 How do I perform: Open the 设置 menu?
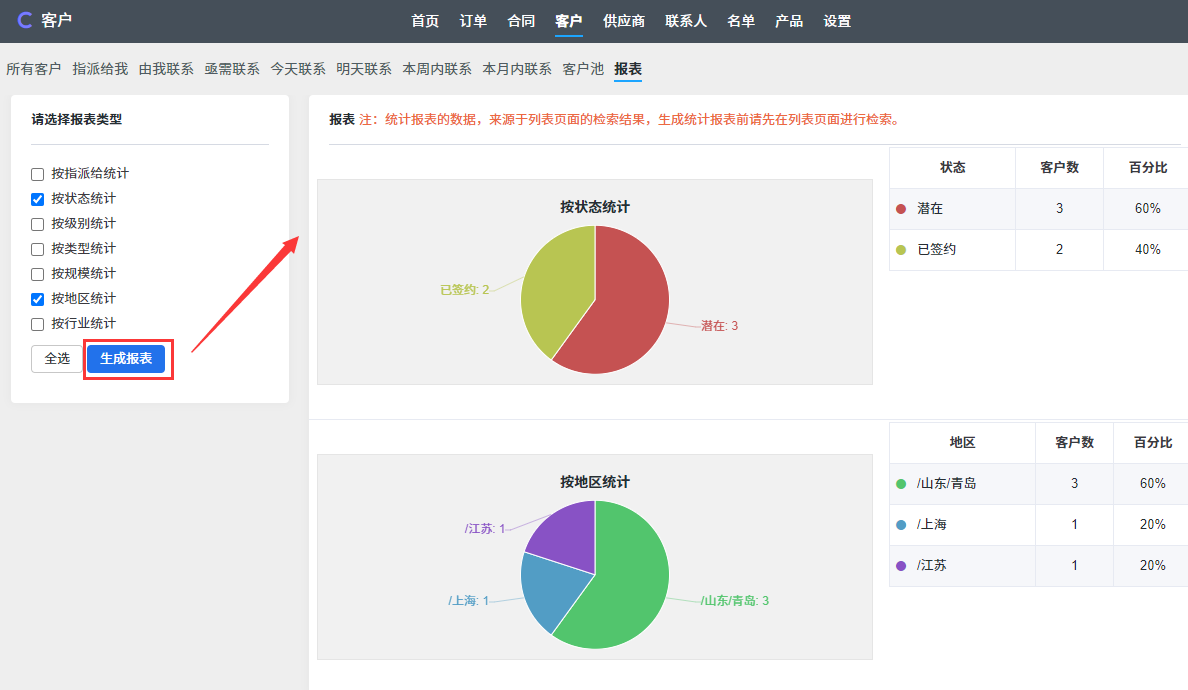837,21
